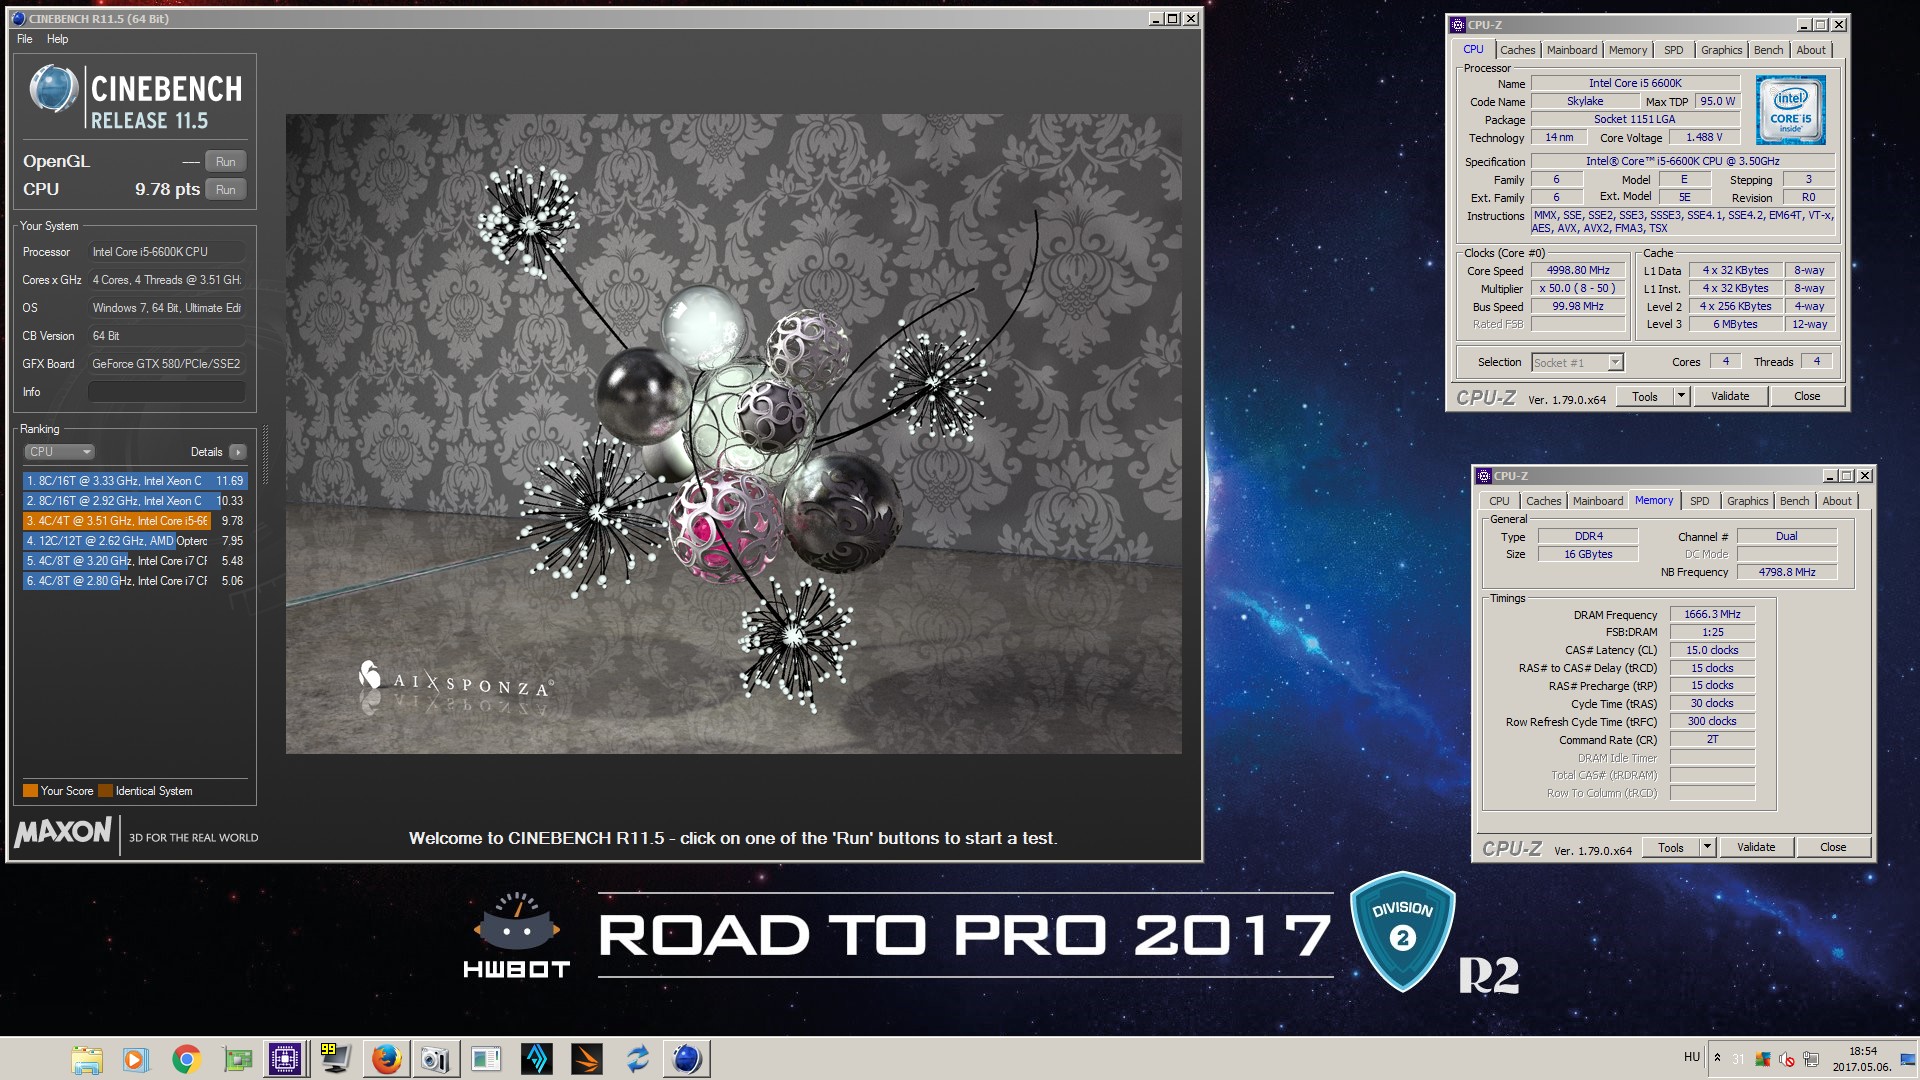The image size is (1920, 1080).
Task: Run the CPU benchmark test
Action: pyautogui.click(x=226, y=190)
